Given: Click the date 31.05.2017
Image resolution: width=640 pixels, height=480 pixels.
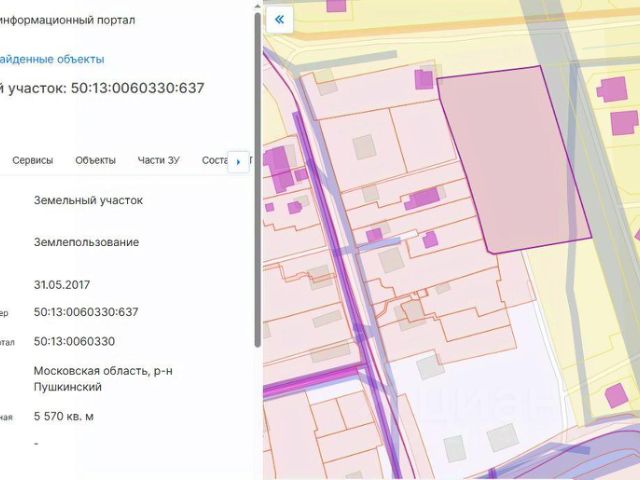Looking at the screenshot, I should coord(62,284).
